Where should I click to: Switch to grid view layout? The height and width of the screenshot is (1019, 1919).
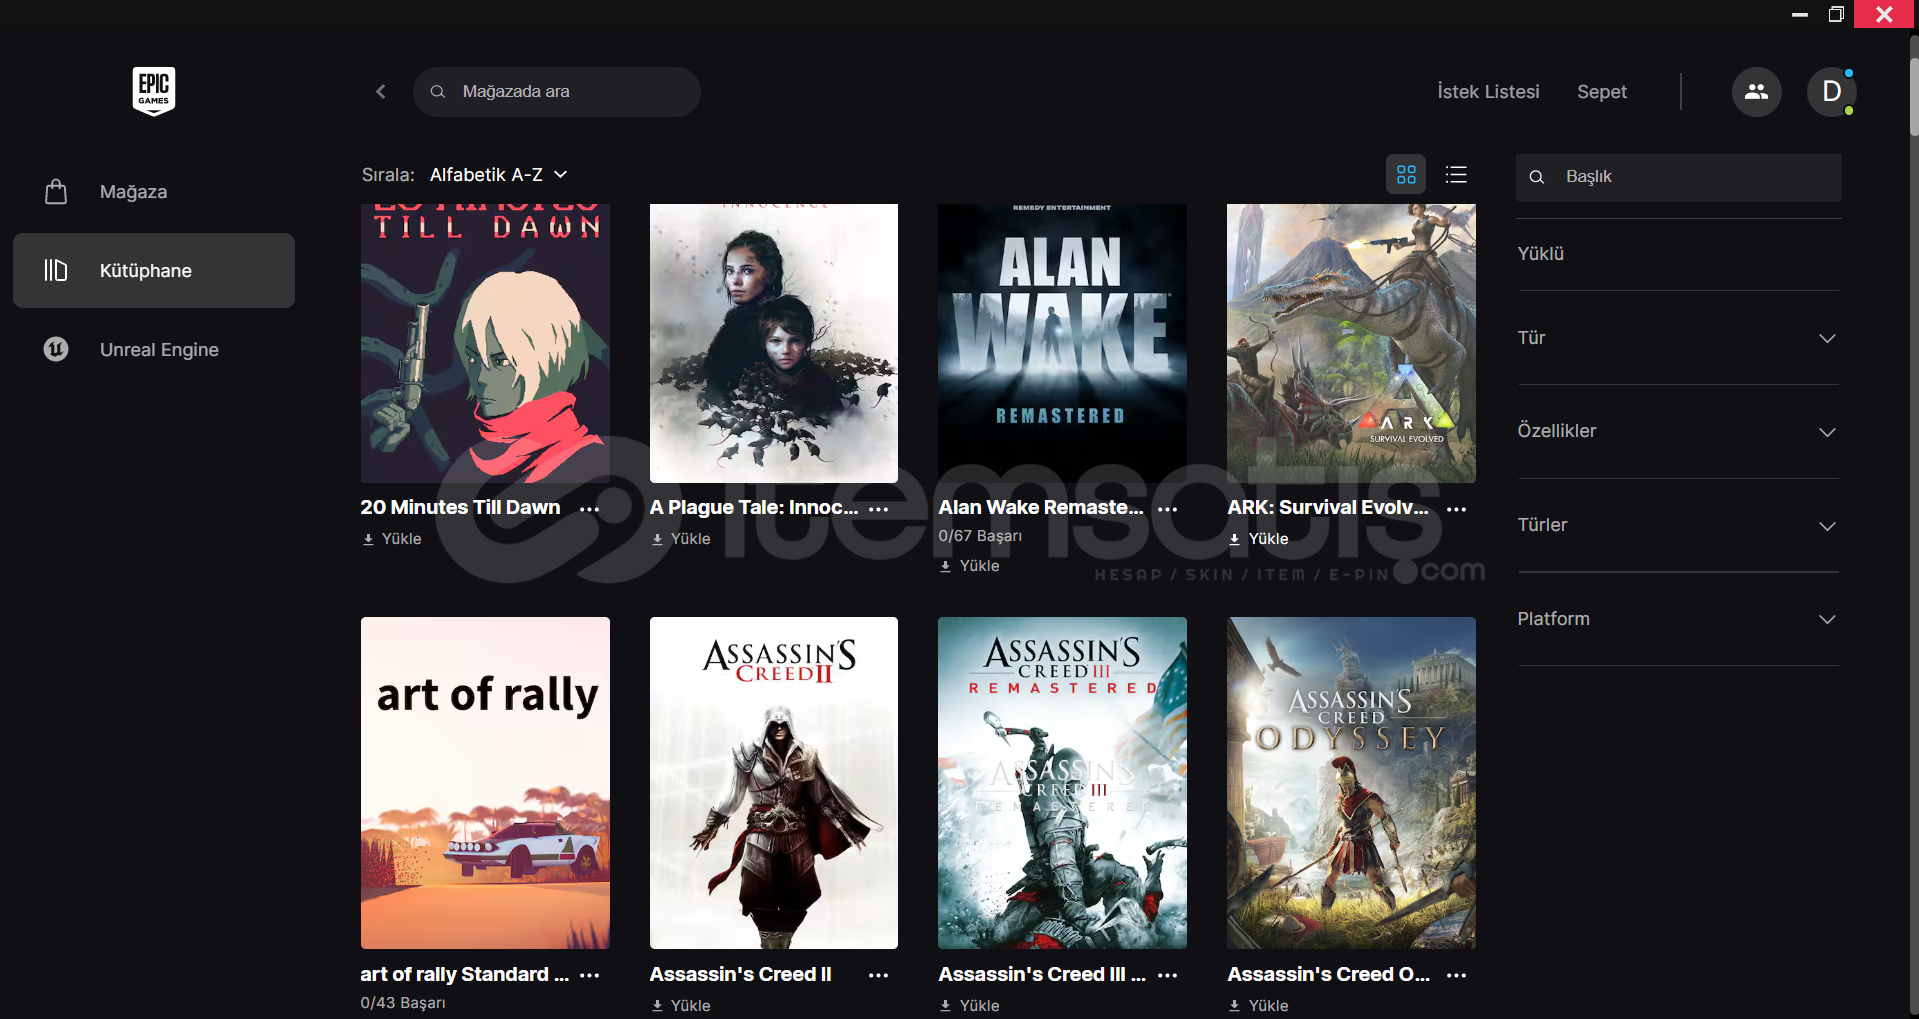(1406, 175)
